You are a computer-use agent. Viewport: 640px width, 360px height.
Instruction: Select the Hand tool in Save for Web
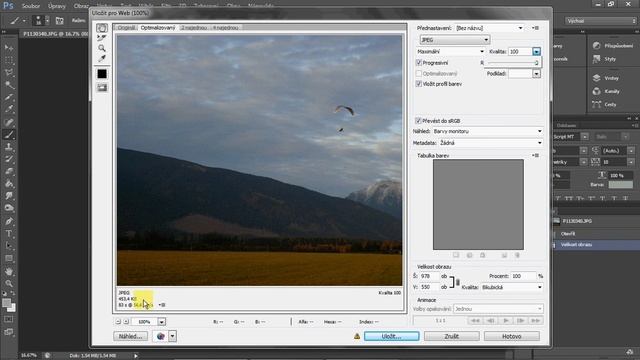coord(102,28)
